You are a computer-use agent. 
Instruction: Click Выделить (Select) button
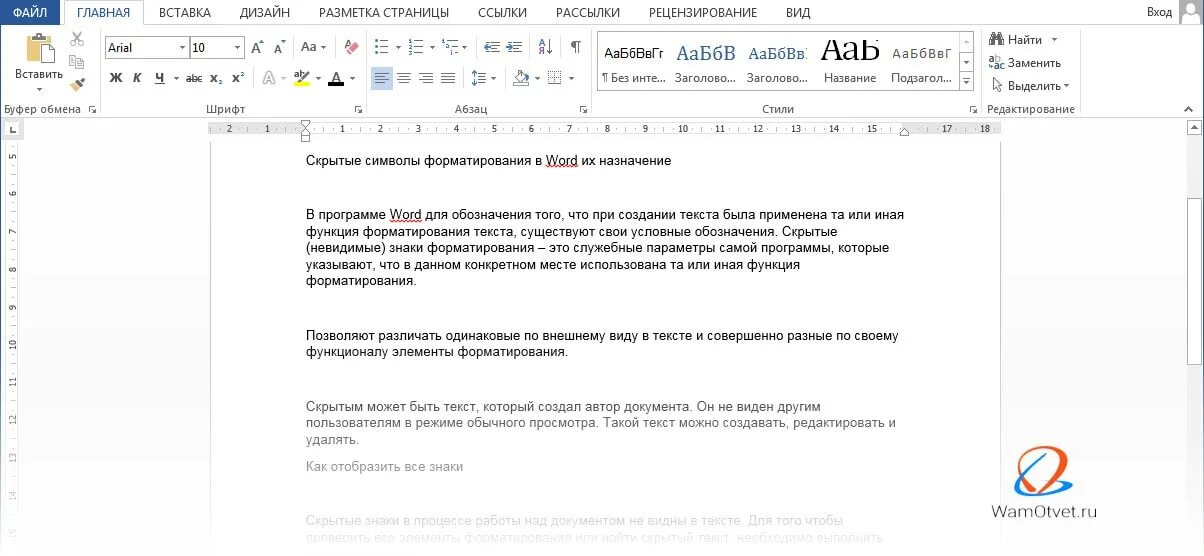(1029, 86)
